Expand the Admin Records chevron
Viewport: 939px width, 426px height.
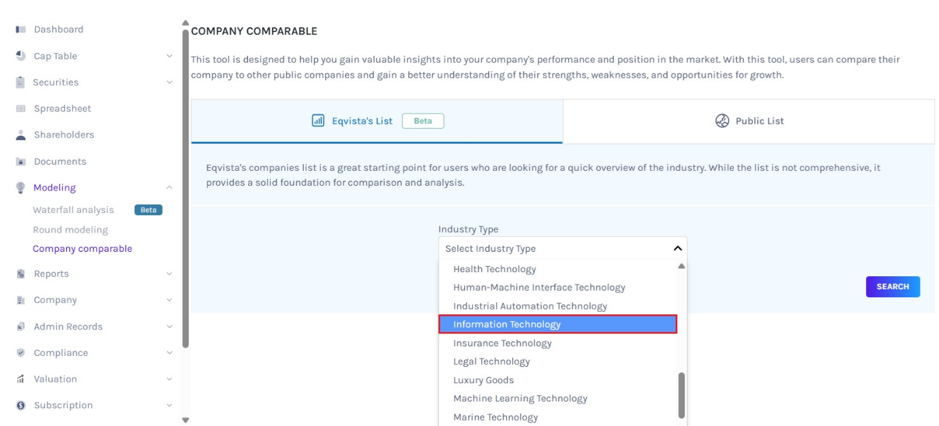point(169,327)
